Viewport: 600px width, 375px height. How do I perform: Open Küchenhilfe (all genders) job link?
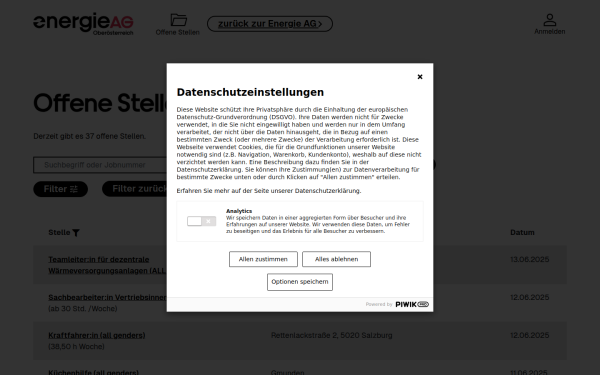(x=93, y=372)
